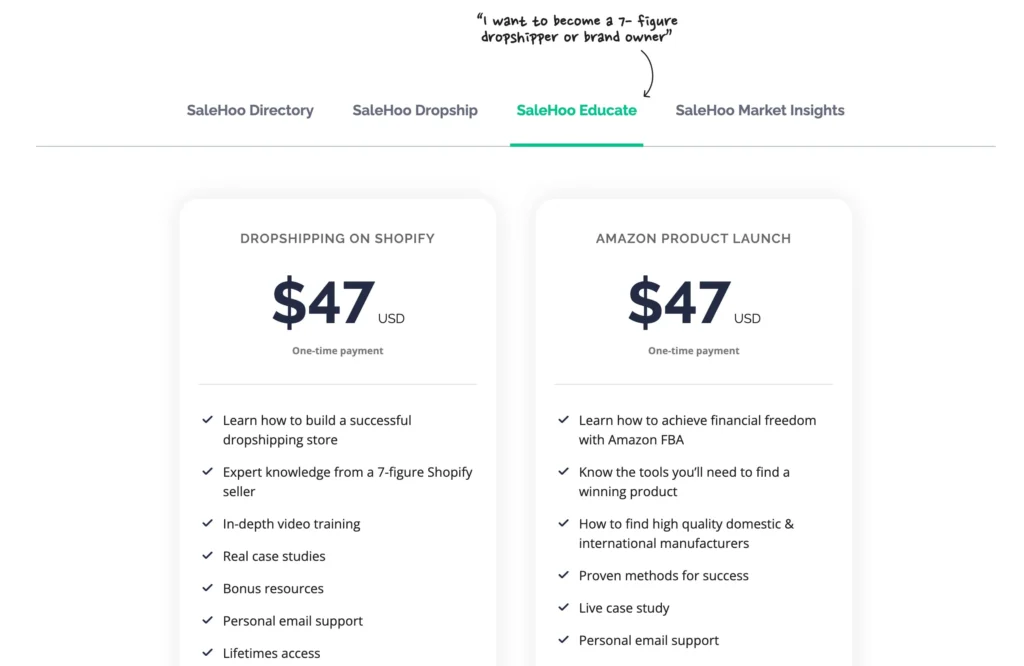This screenshot has height=666, width=1024.
Task: Click the handwritten '7-figure dropshipper' quote
Action: tap(578, 29)
